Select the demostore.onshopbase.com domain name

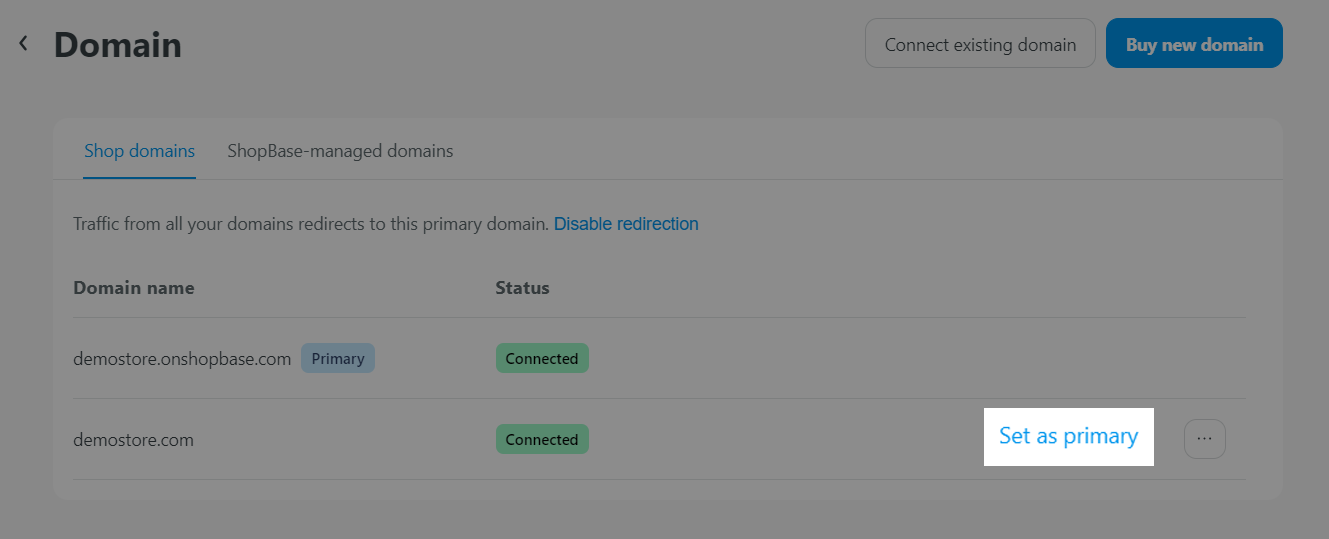[x=182, y=359]
